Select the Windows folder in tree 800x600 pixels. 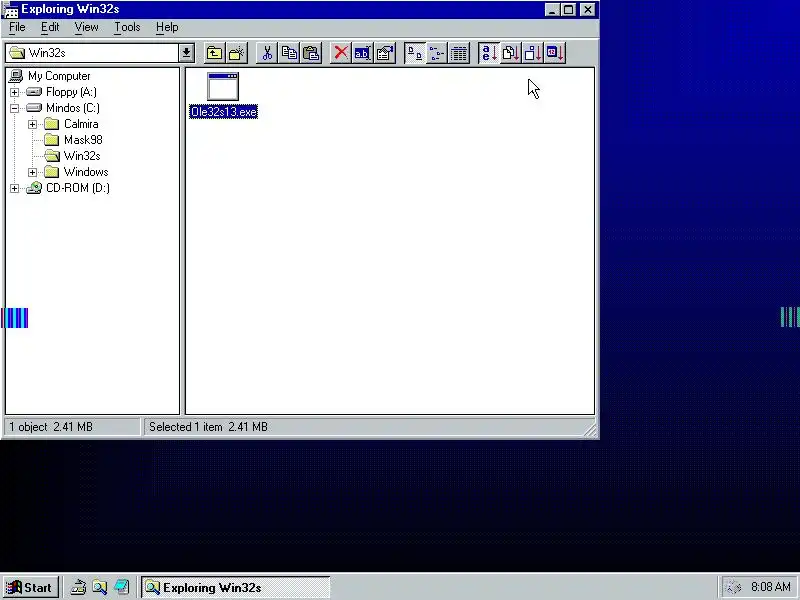(x=86, y=172)
